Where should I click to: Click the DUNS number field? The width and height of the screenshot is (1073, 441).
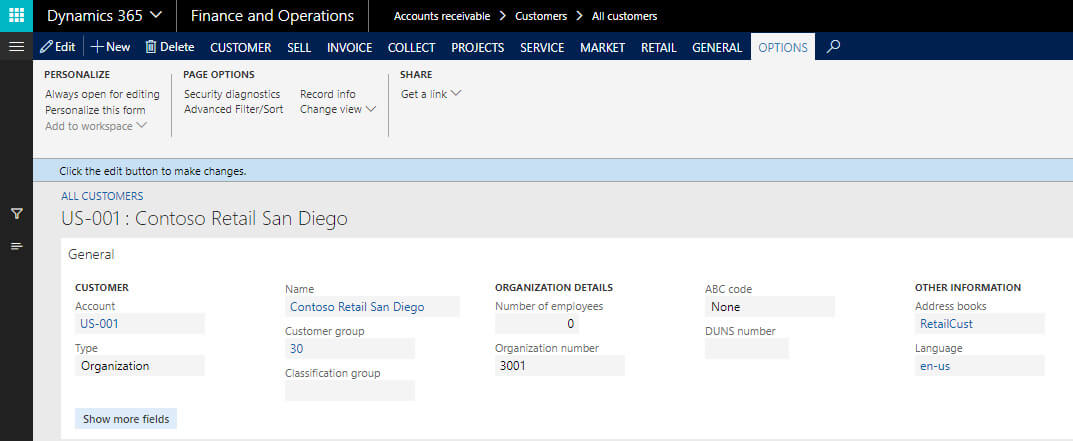pos(747,349)
